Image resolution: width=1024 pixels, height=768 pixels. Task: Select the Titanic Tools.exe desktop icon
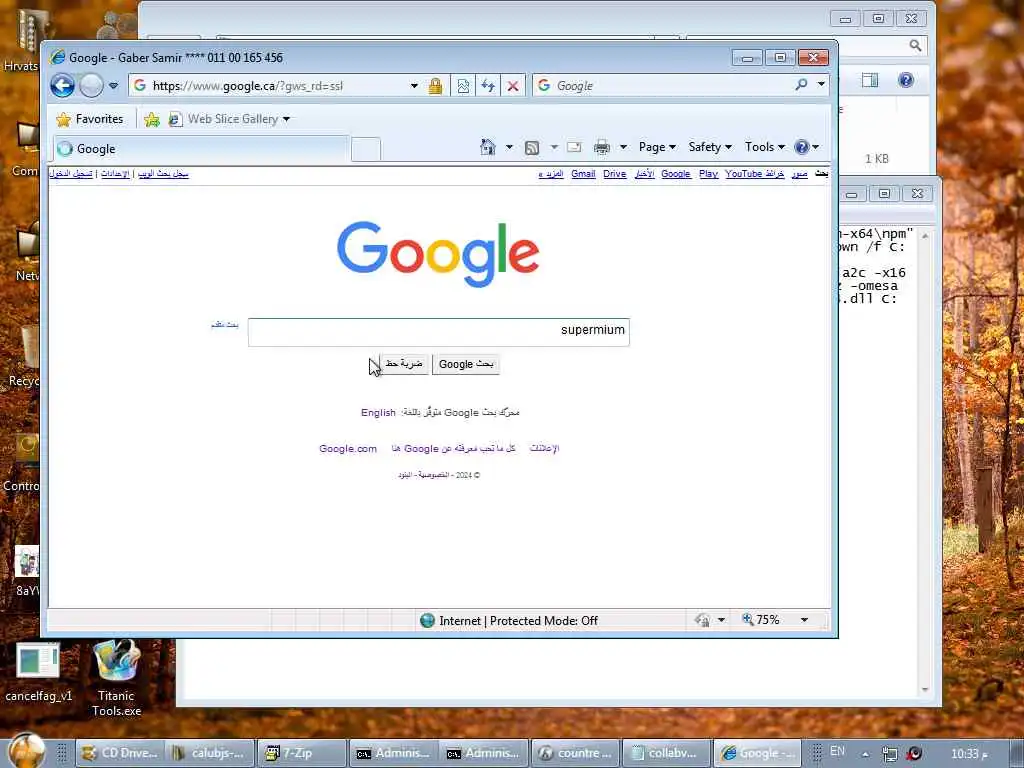[x=116, y=677]
